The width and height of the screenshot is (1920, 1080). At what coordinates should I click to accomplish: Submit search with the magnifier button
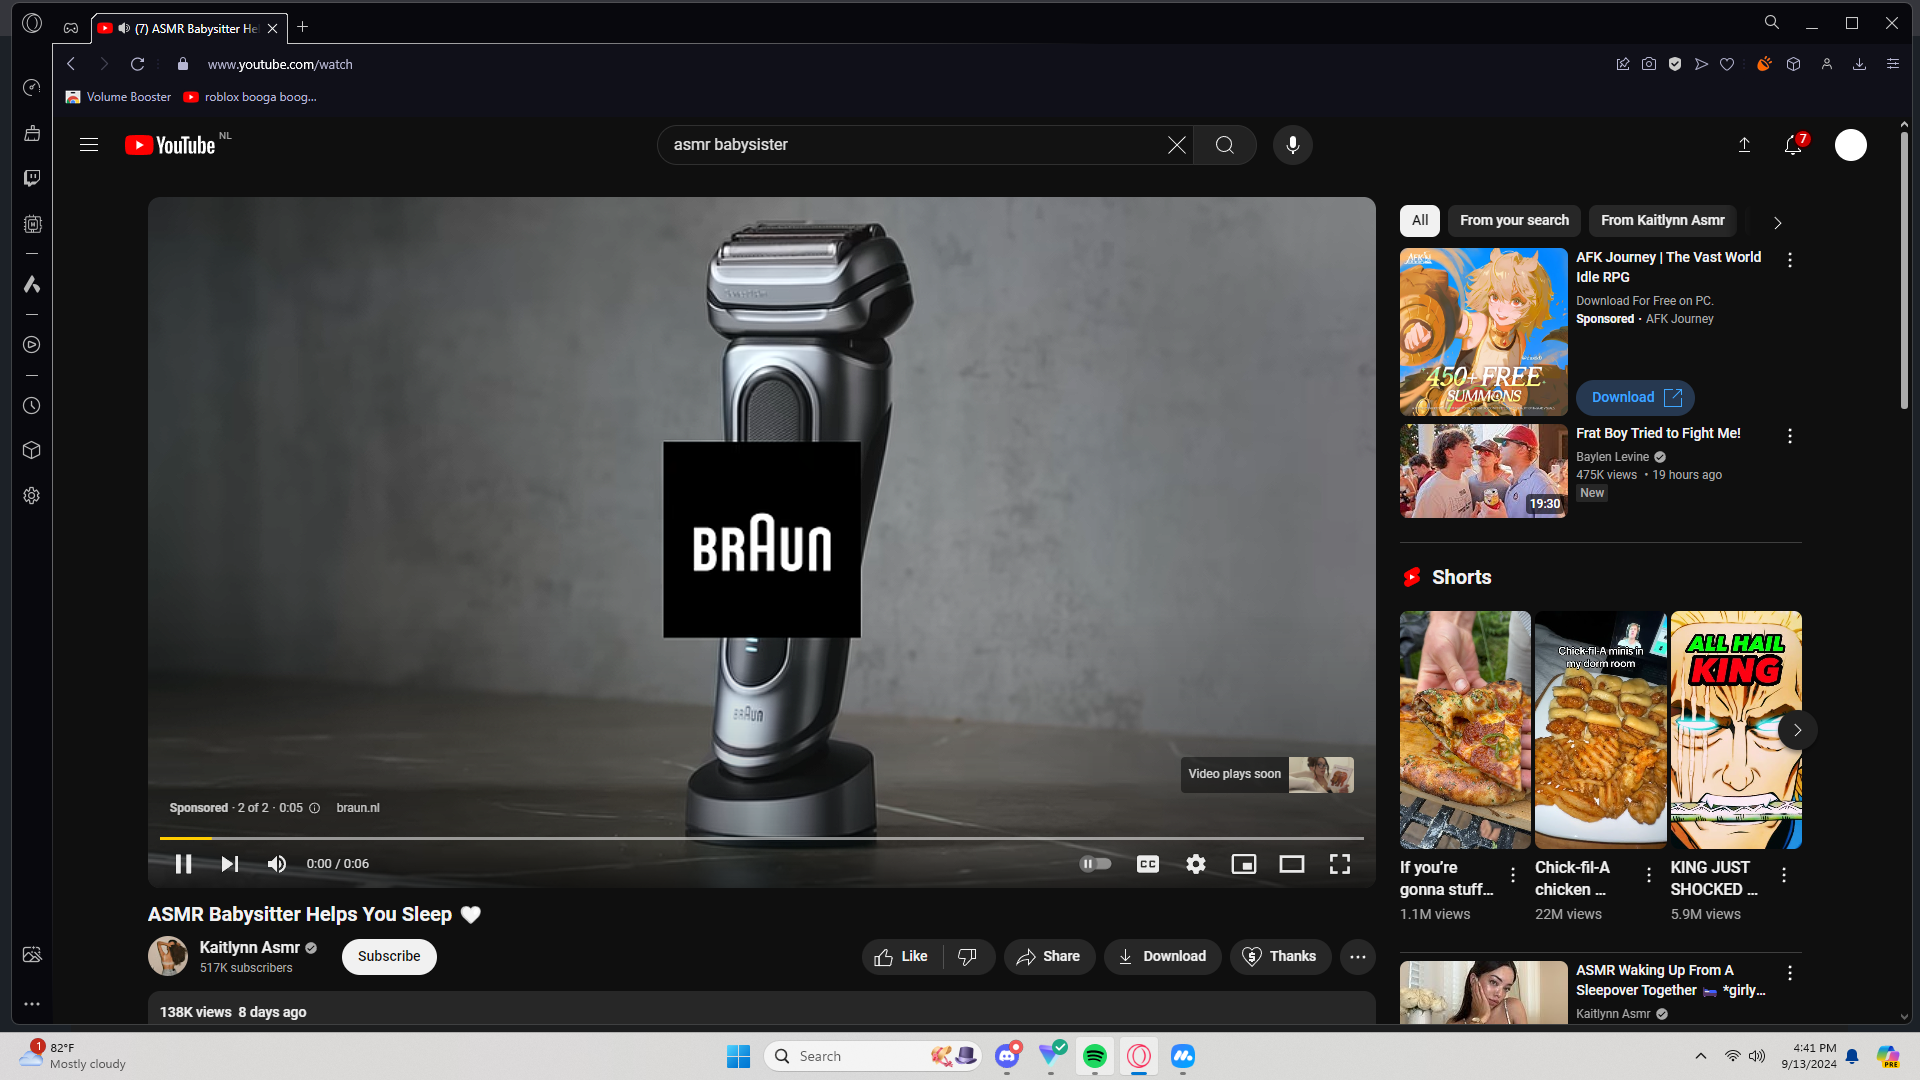[1225, 145]
